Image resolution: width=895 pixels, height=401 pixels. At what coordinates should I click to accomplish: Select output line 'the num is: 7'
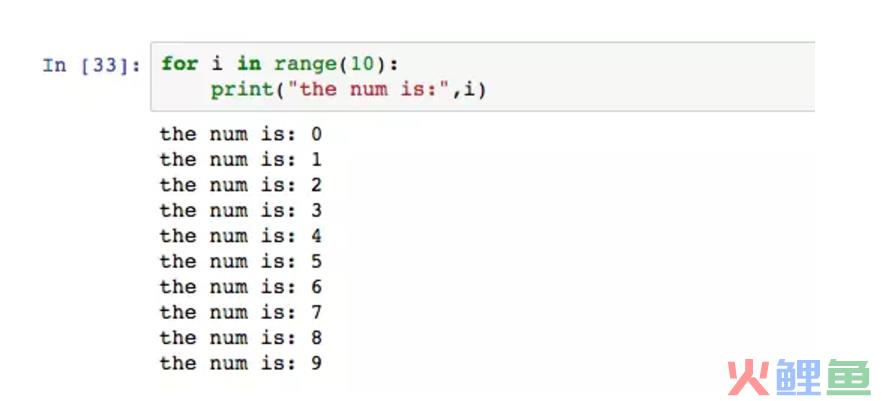pos(241,313)
